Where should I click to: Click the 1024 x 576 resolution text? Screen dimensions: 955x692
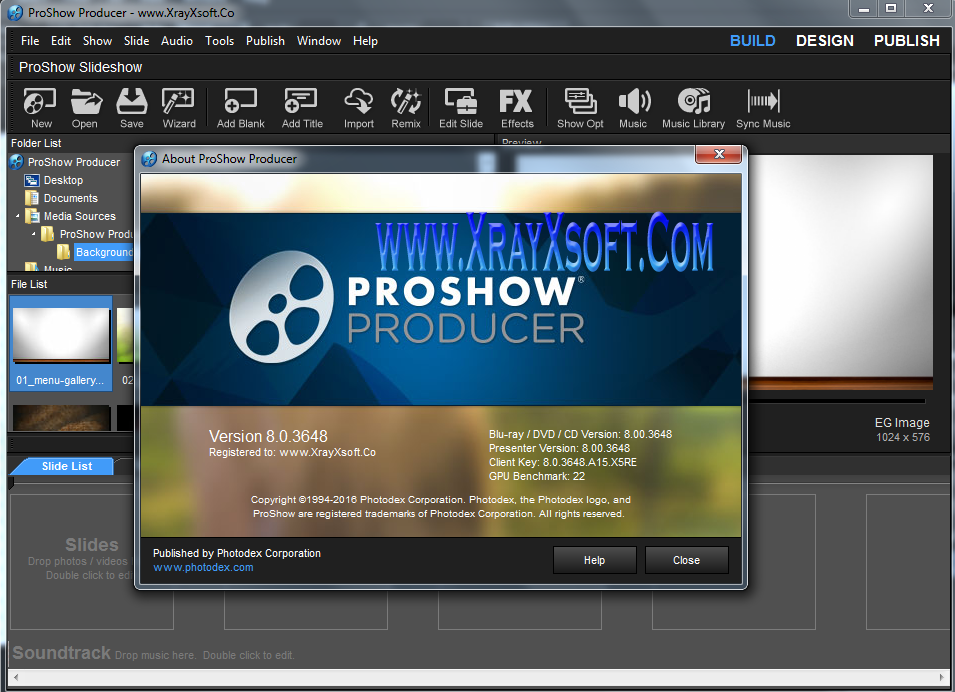point(903,437)
